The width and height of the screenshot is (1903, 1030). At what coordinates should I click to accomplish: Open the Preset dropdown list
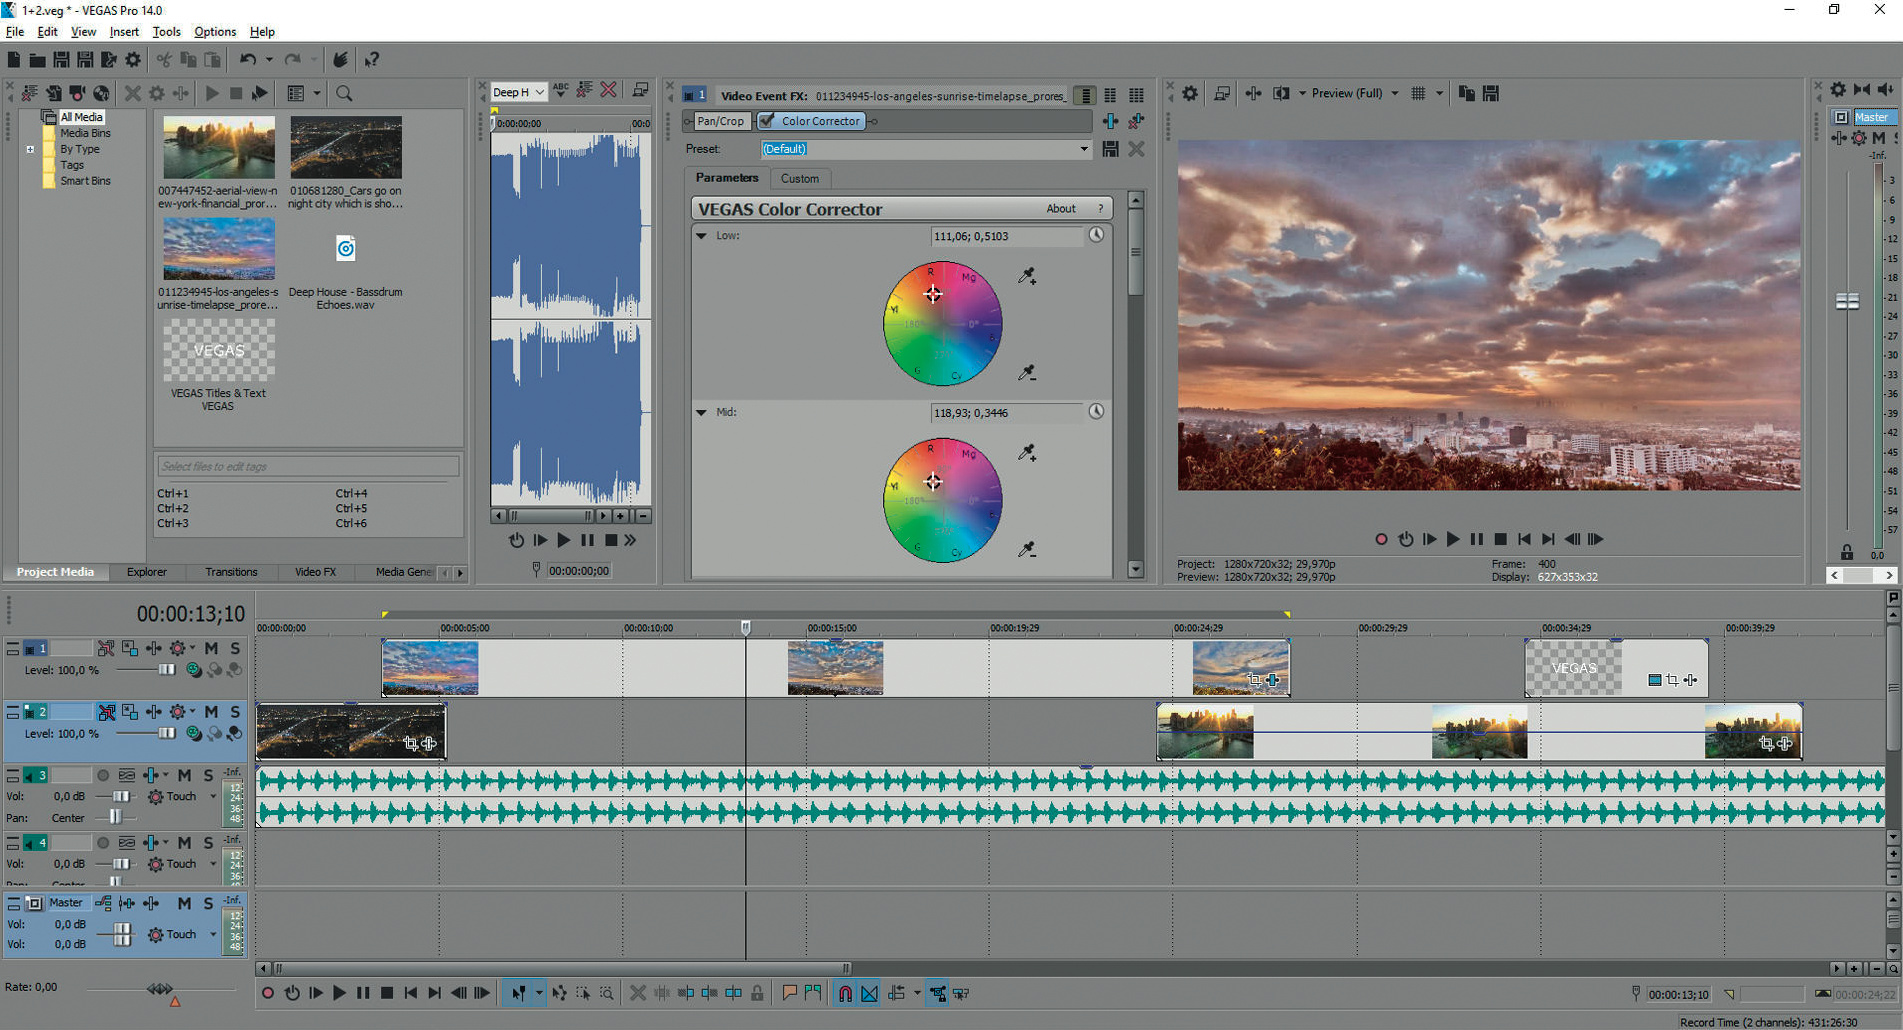[x=1083, y=149]
